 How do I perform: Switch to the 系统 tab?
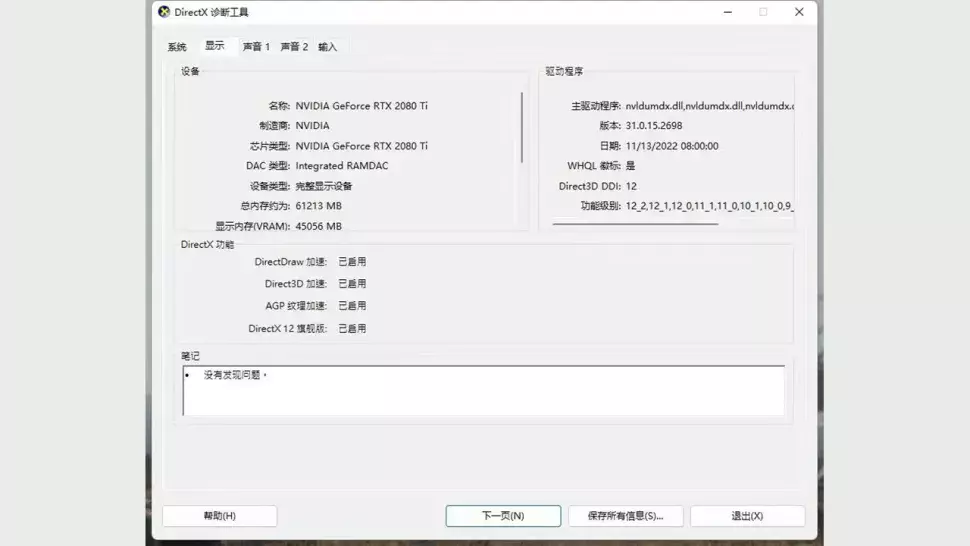(177, 47)
